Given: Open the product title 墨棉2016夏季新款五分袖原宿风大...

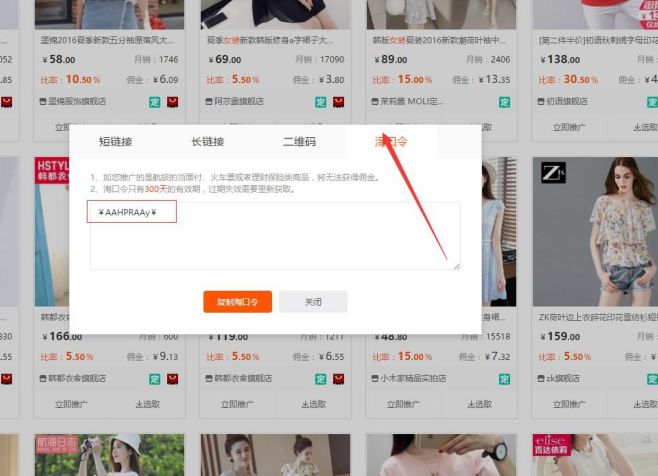Looking at the screenshot, I should click(107, 40).
